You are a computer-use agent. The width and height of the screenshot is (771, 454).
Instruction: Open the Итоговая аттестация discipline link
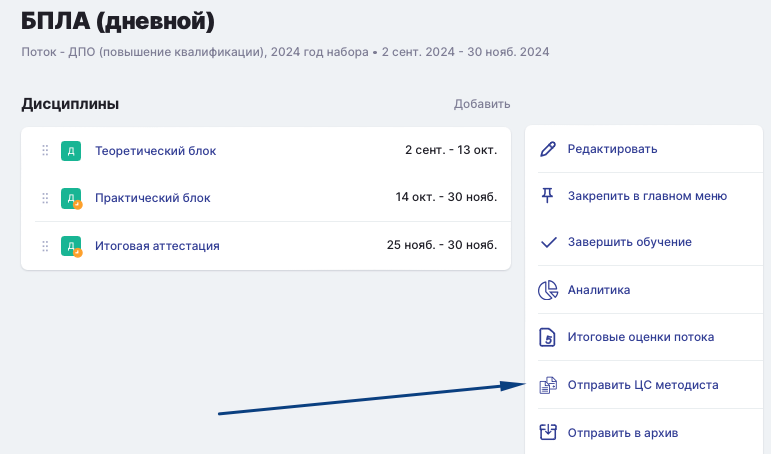pyautogui.click(x=157, y=246)
